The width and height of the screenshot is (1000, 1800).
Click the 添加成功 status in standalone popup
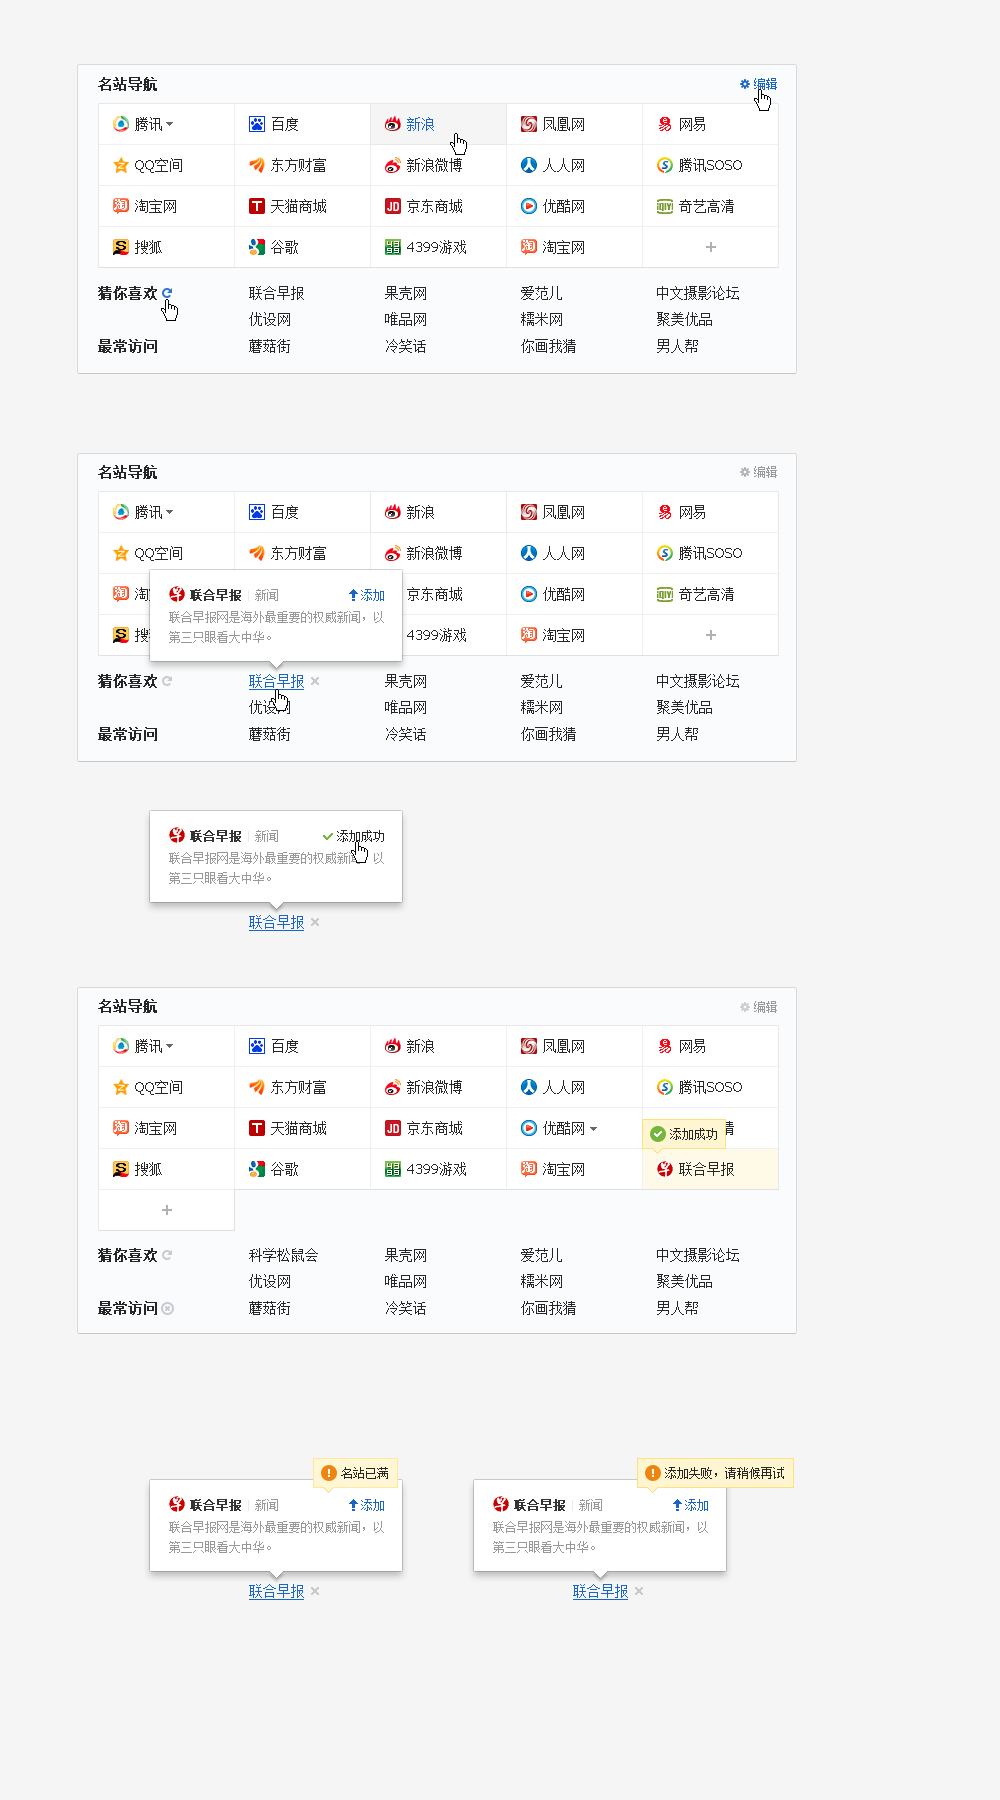point(354,836)
